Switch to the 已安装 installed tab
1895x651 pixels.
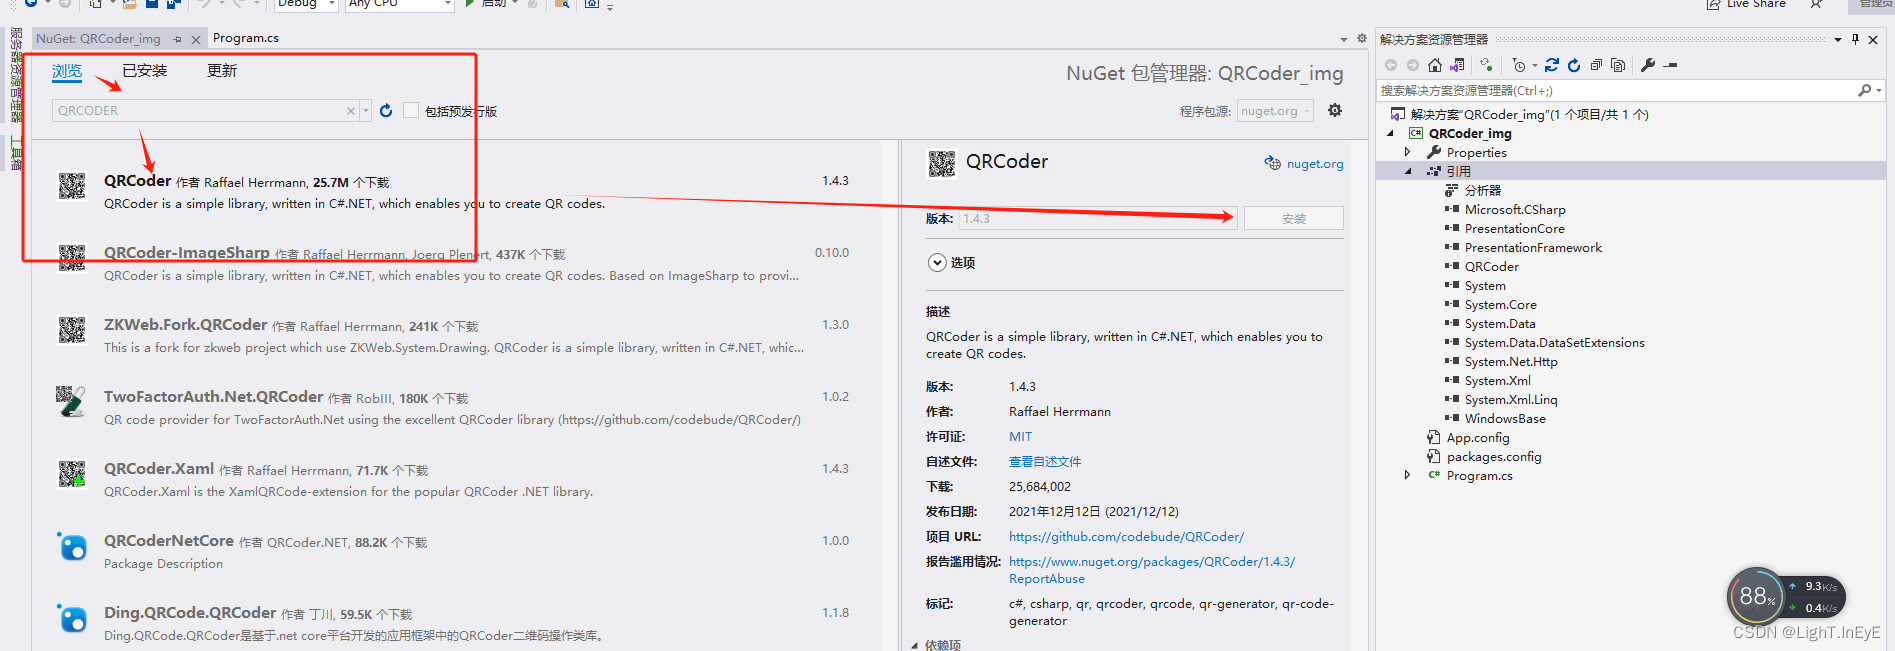point(145,71)
